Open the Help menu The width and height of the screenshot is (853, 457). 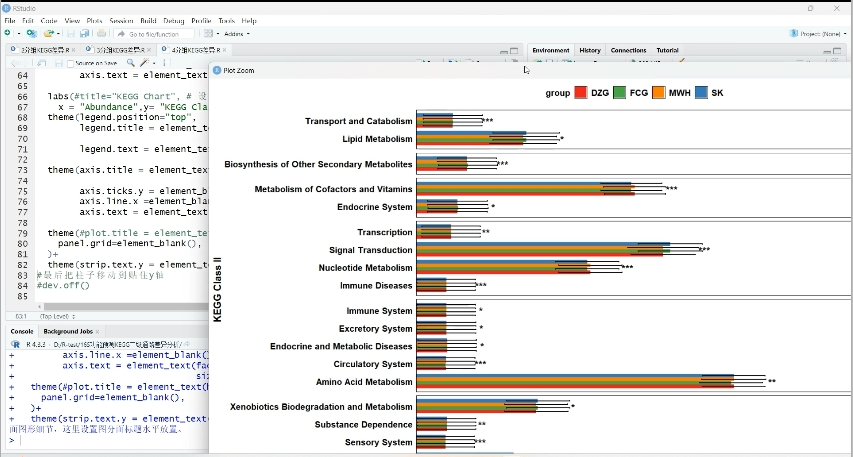coord(249,21)
